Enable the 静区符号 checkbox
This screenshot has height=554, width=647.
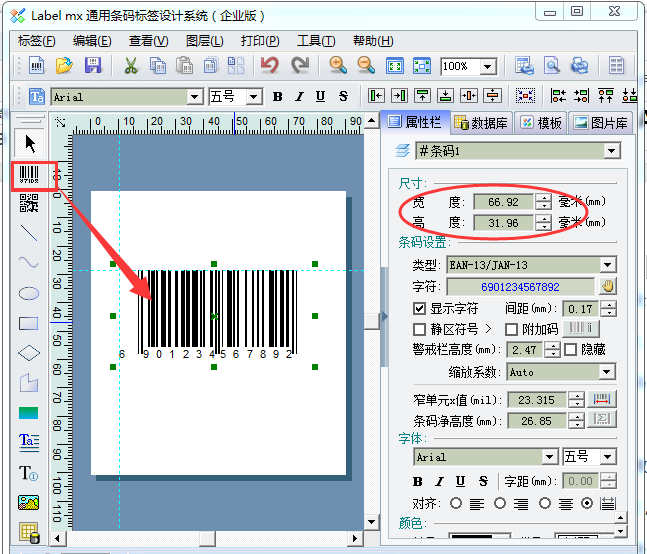pos(420,329)
